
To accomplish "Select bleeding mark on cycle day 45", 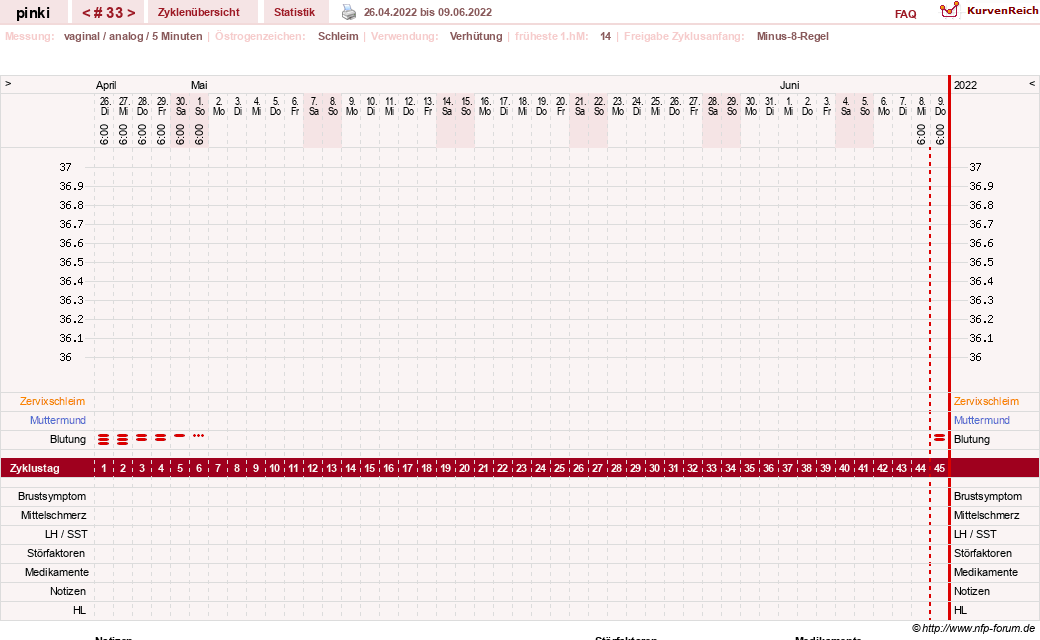I will 939,438.
